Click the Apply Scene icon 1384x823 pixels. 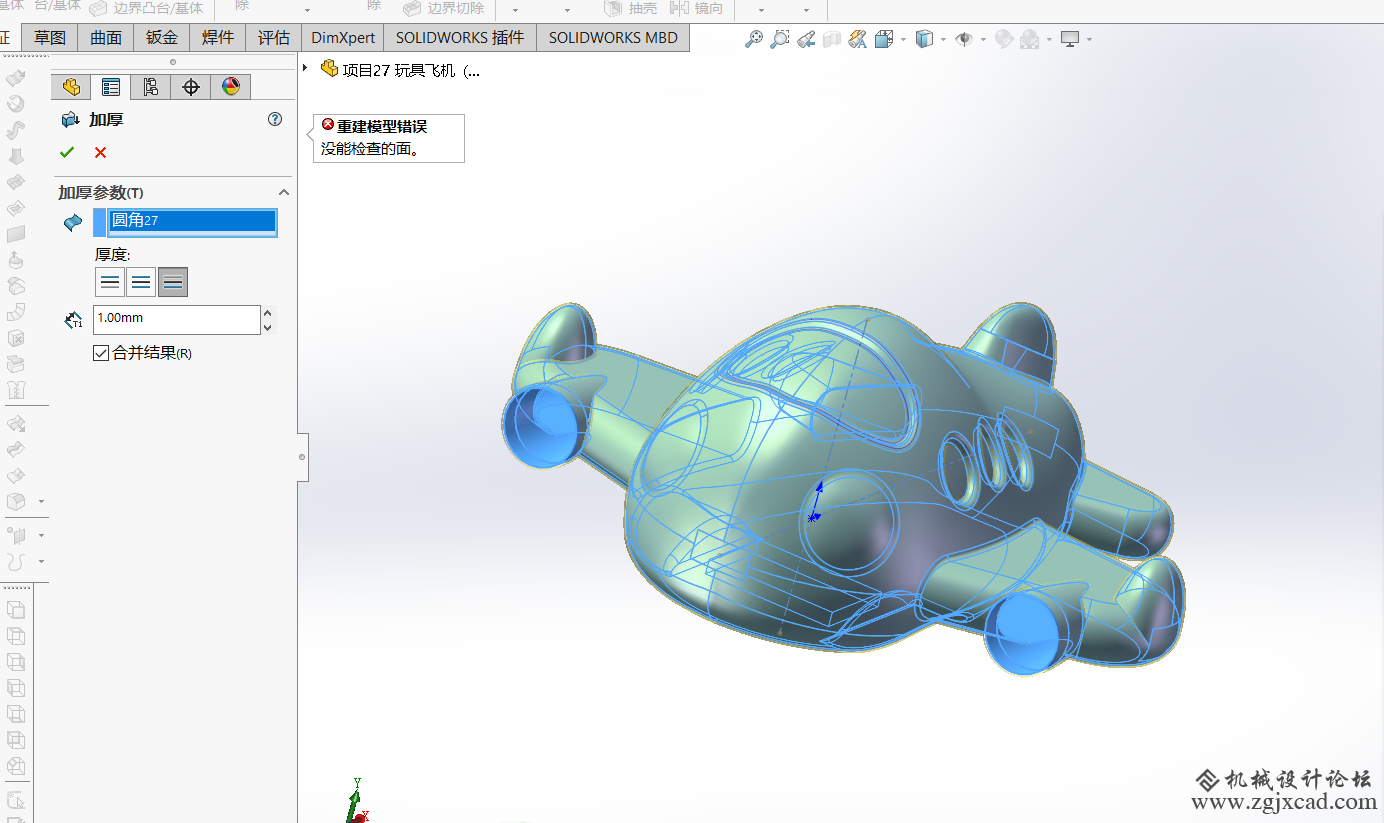pos(1030,39)
